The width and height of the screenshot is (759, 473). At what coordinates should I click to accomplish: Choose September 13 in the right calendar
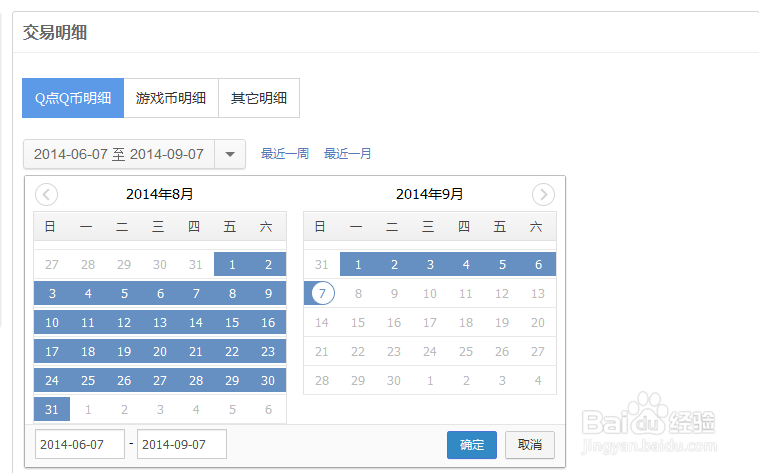point(538,293)
